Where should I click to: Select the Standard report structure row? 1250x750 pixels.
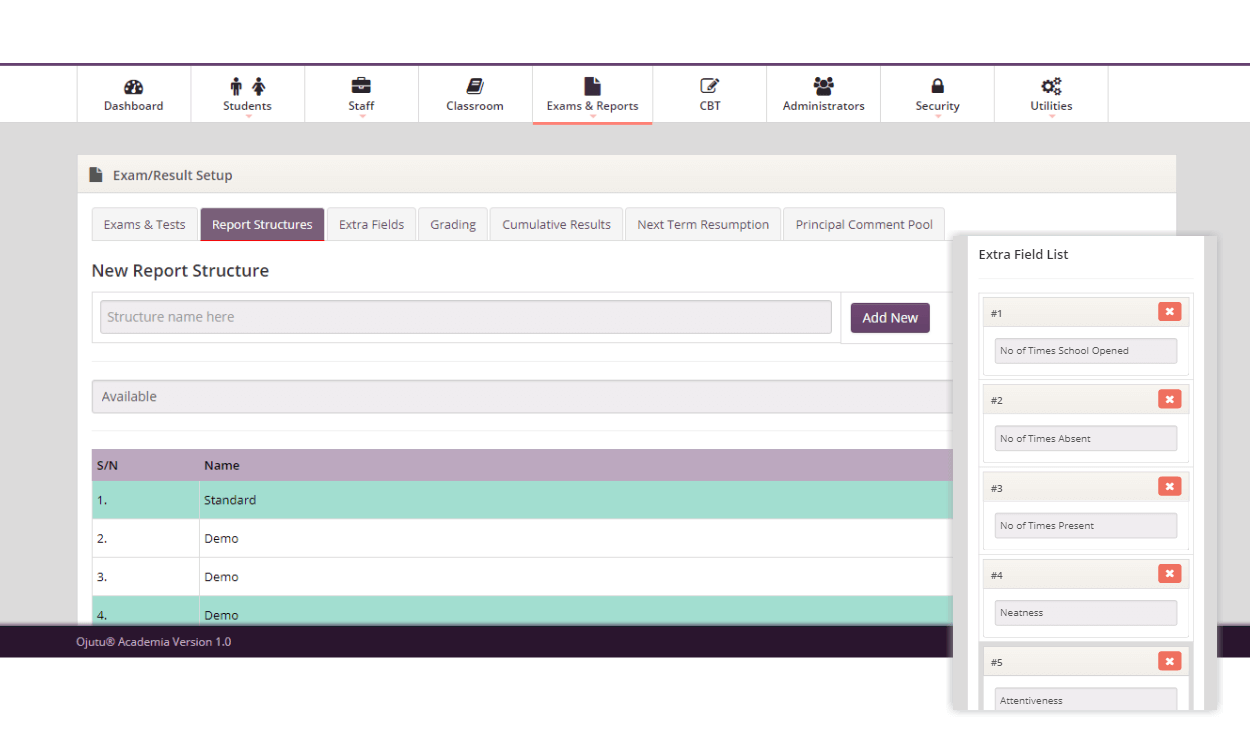pyautogui.click(x=522, y=500)
